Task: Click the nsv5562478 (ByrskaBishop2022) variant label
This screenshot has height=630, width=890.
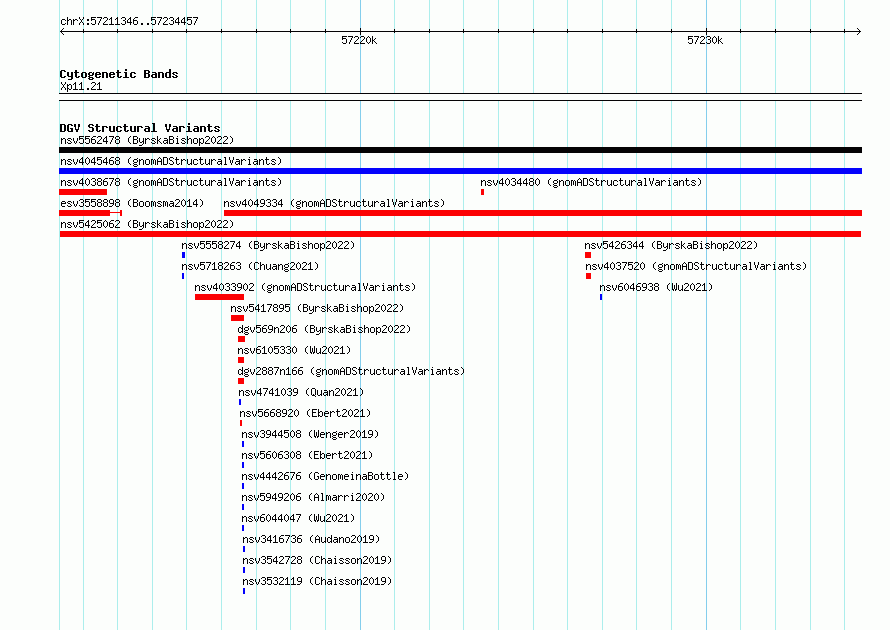Action: (x=147, y=140)
